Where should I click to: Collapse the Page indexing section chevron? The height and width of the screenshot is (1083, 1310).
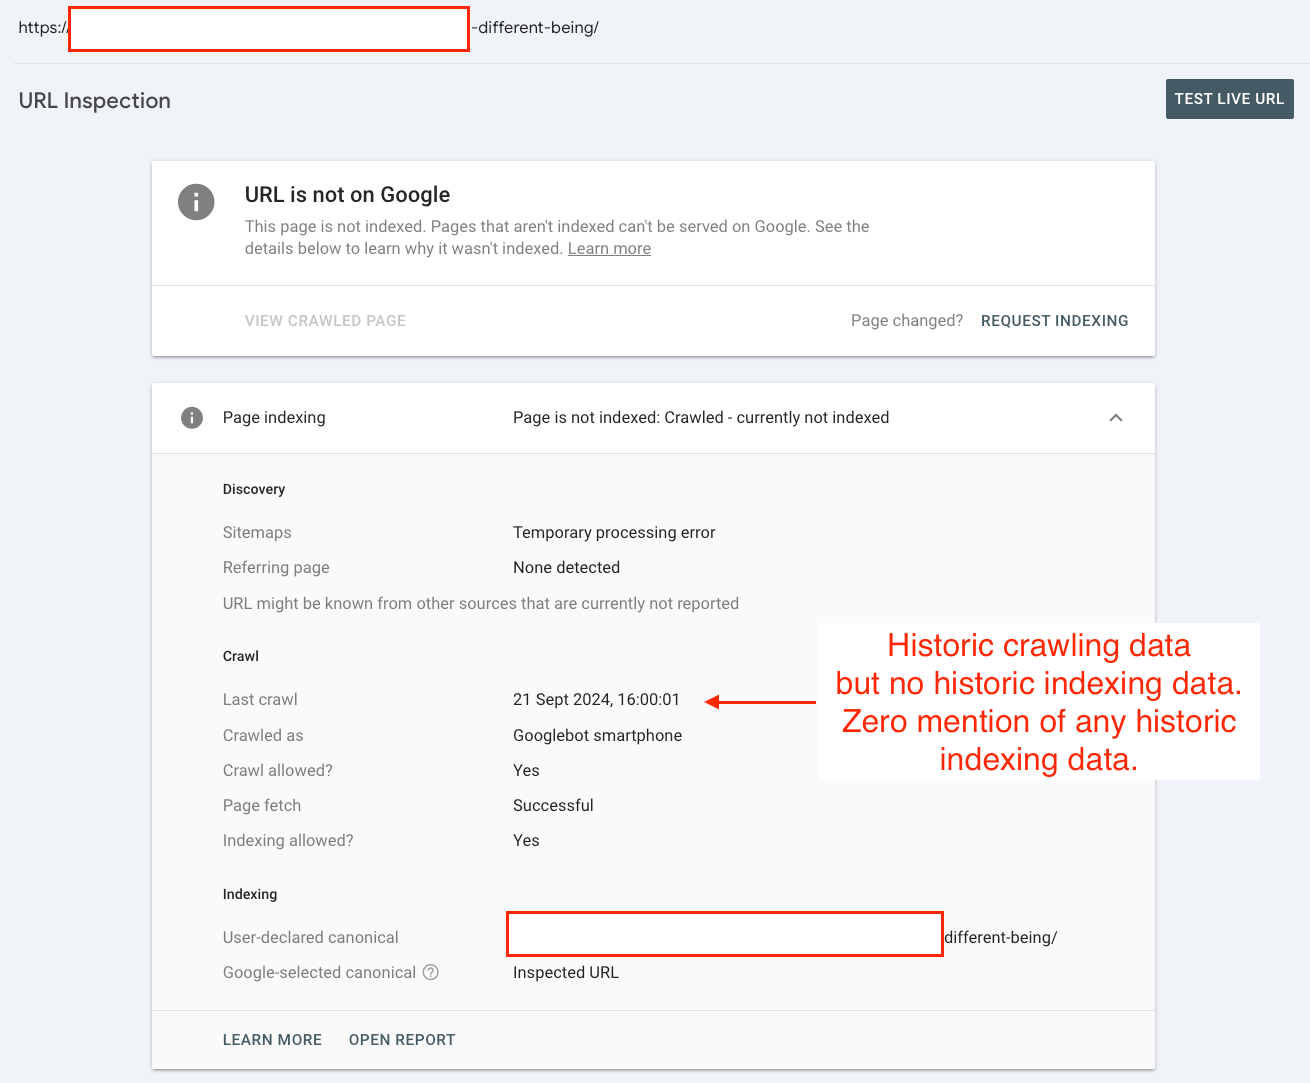pyautogui.click(x=1116, y=418)
